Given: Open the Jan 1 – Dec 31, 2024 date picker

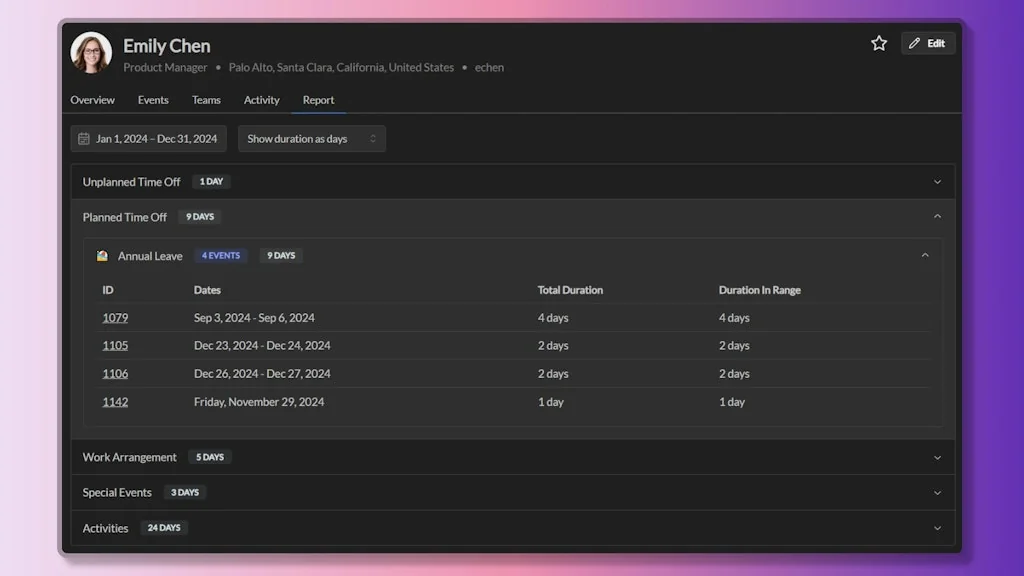Looking at the screenshot, I should coord(148,138).
